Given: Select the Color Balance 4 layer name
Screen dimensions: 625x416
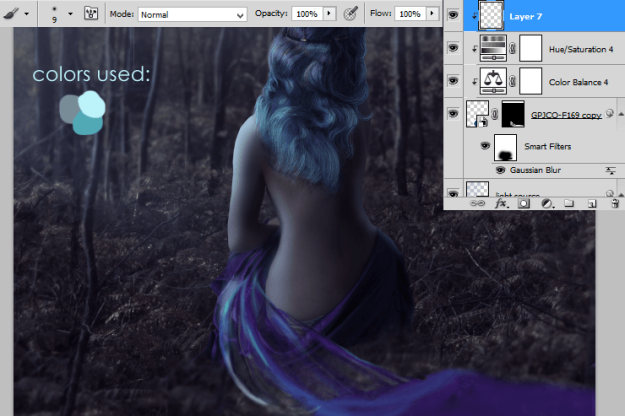Looking at the screenshot, I should tap(578, 82).
